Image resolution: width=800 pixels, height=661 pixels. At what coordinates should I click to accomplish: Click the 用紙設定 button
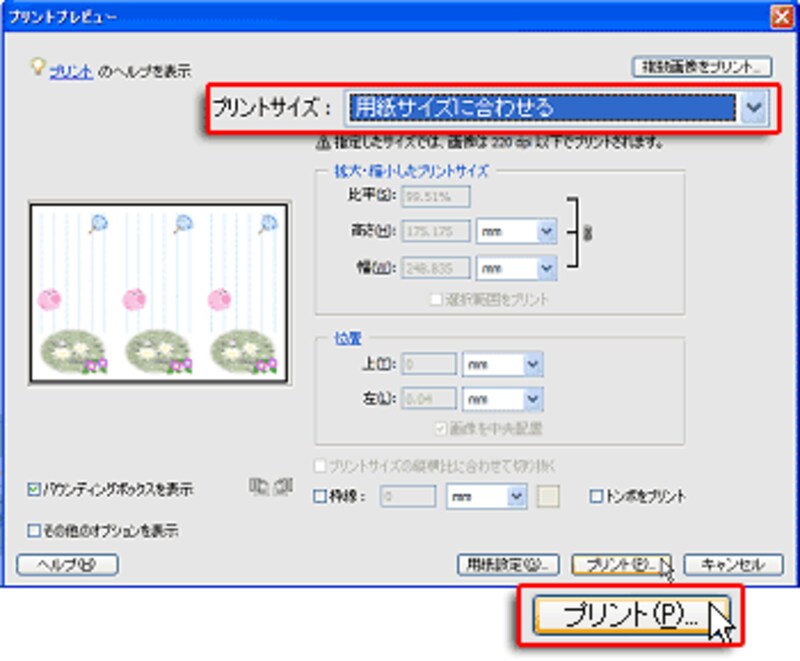pos(508,565)
